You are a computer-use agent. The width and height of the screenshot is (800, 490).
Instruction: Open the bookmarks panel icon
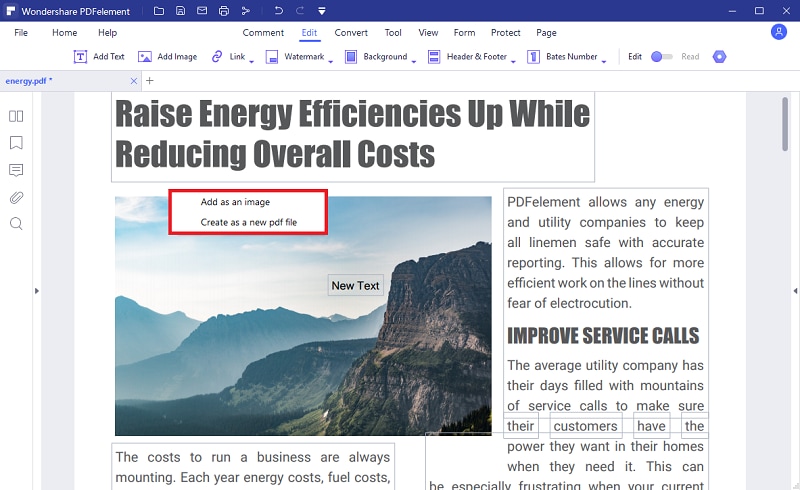point(16,143)
